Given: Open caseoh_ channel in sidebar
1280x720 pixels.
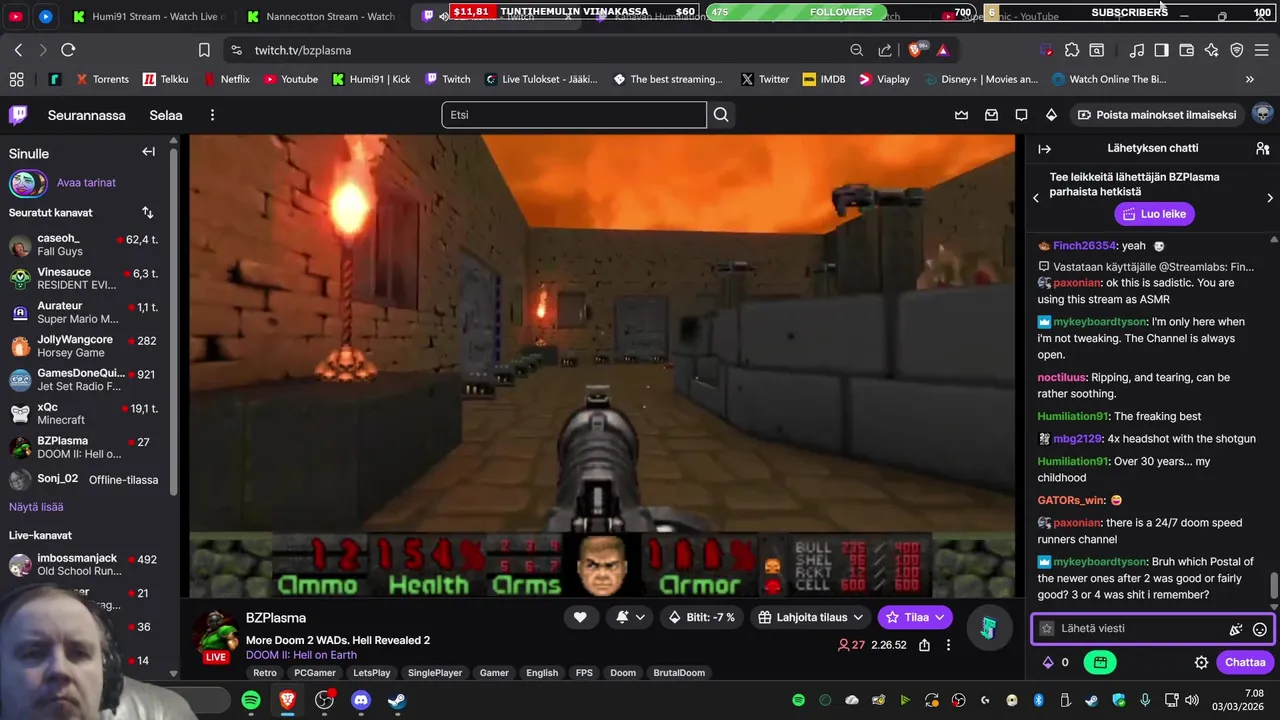Looking at the screenshot, I should [x=84, y=245].
